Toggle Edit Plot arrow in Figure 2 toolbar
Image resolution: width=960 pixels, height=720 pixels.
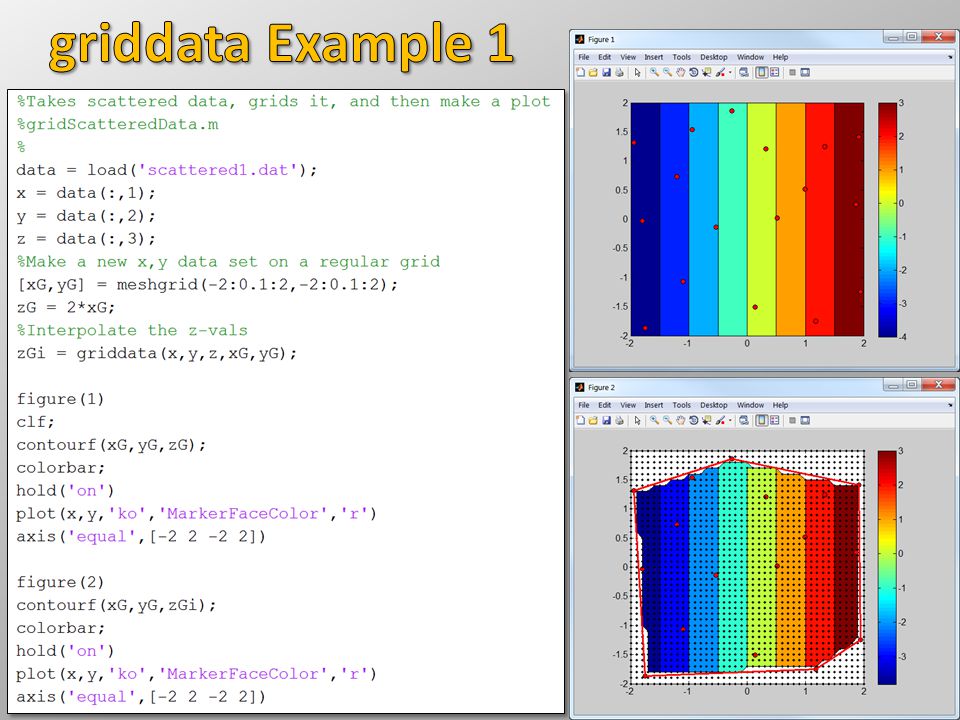click(637, 421)
